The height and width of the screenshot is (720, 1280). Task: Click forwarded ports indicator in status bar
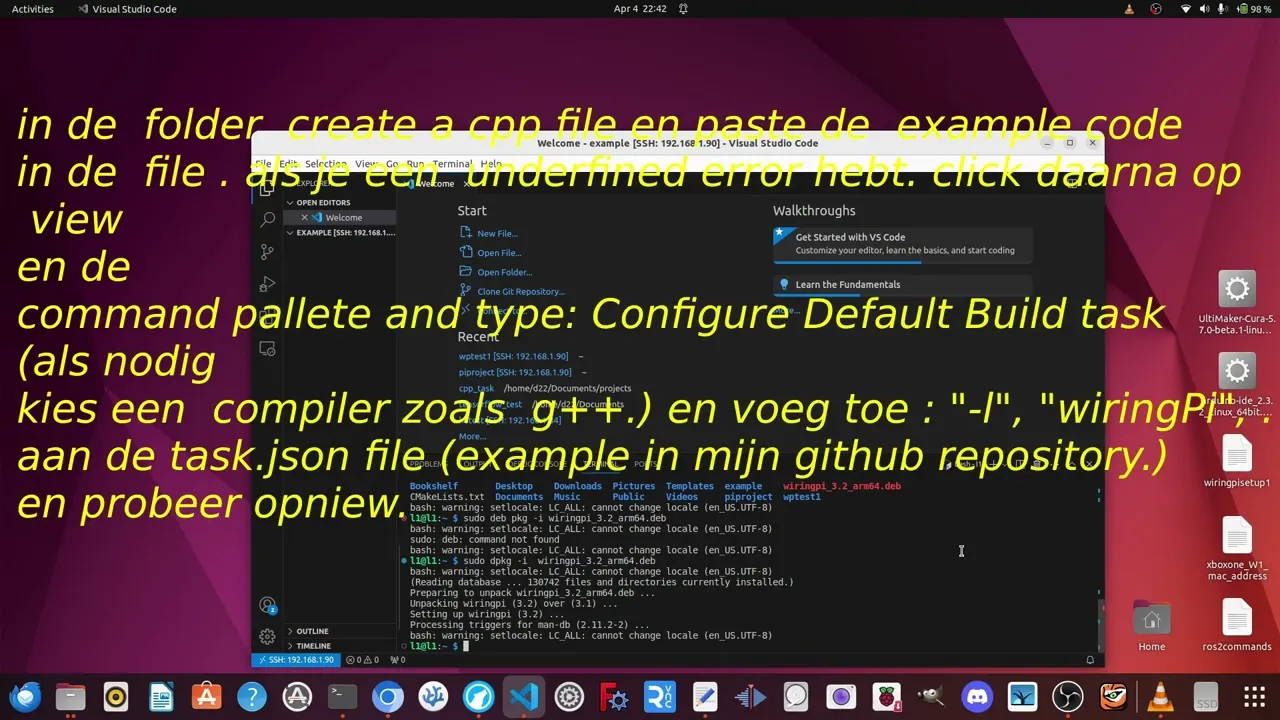(x=397, y=660)
